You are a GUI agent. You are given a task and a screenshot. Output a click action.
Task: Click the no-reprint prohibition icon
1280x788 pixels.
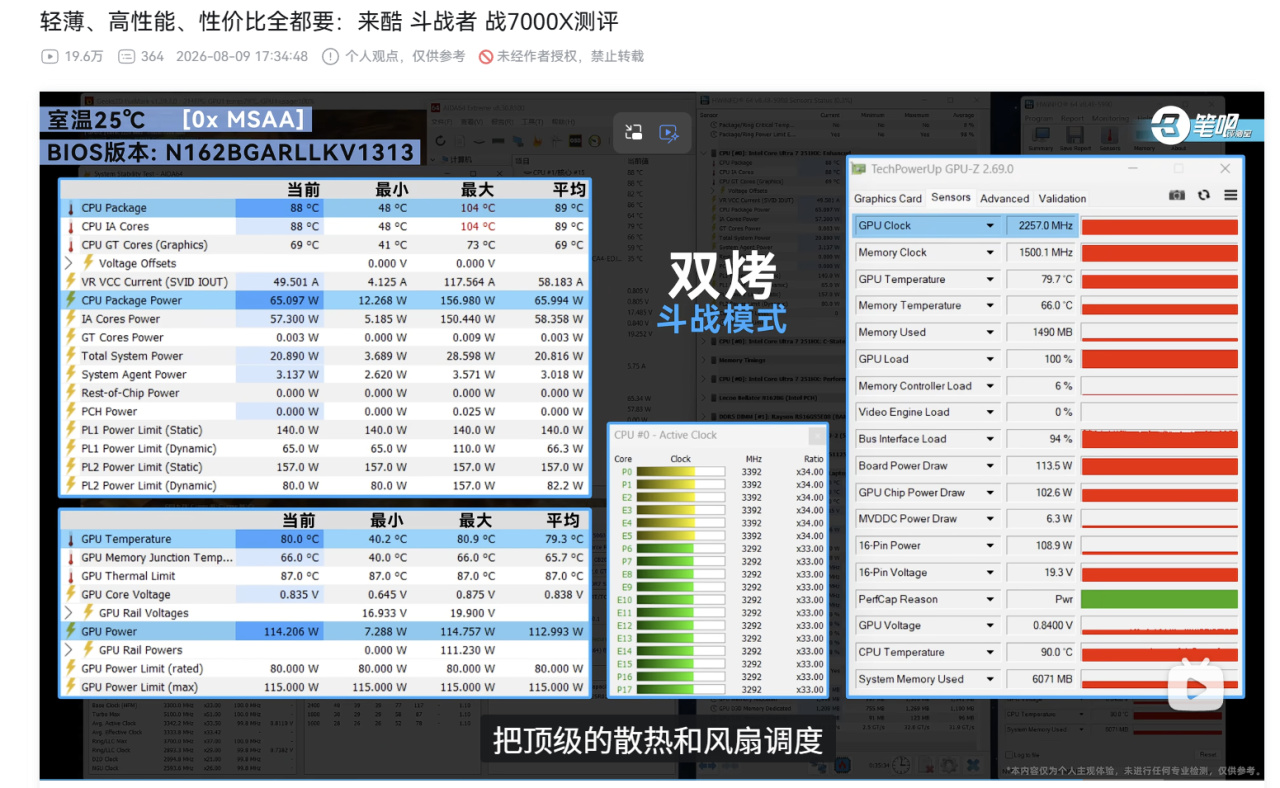coord(486,57)
